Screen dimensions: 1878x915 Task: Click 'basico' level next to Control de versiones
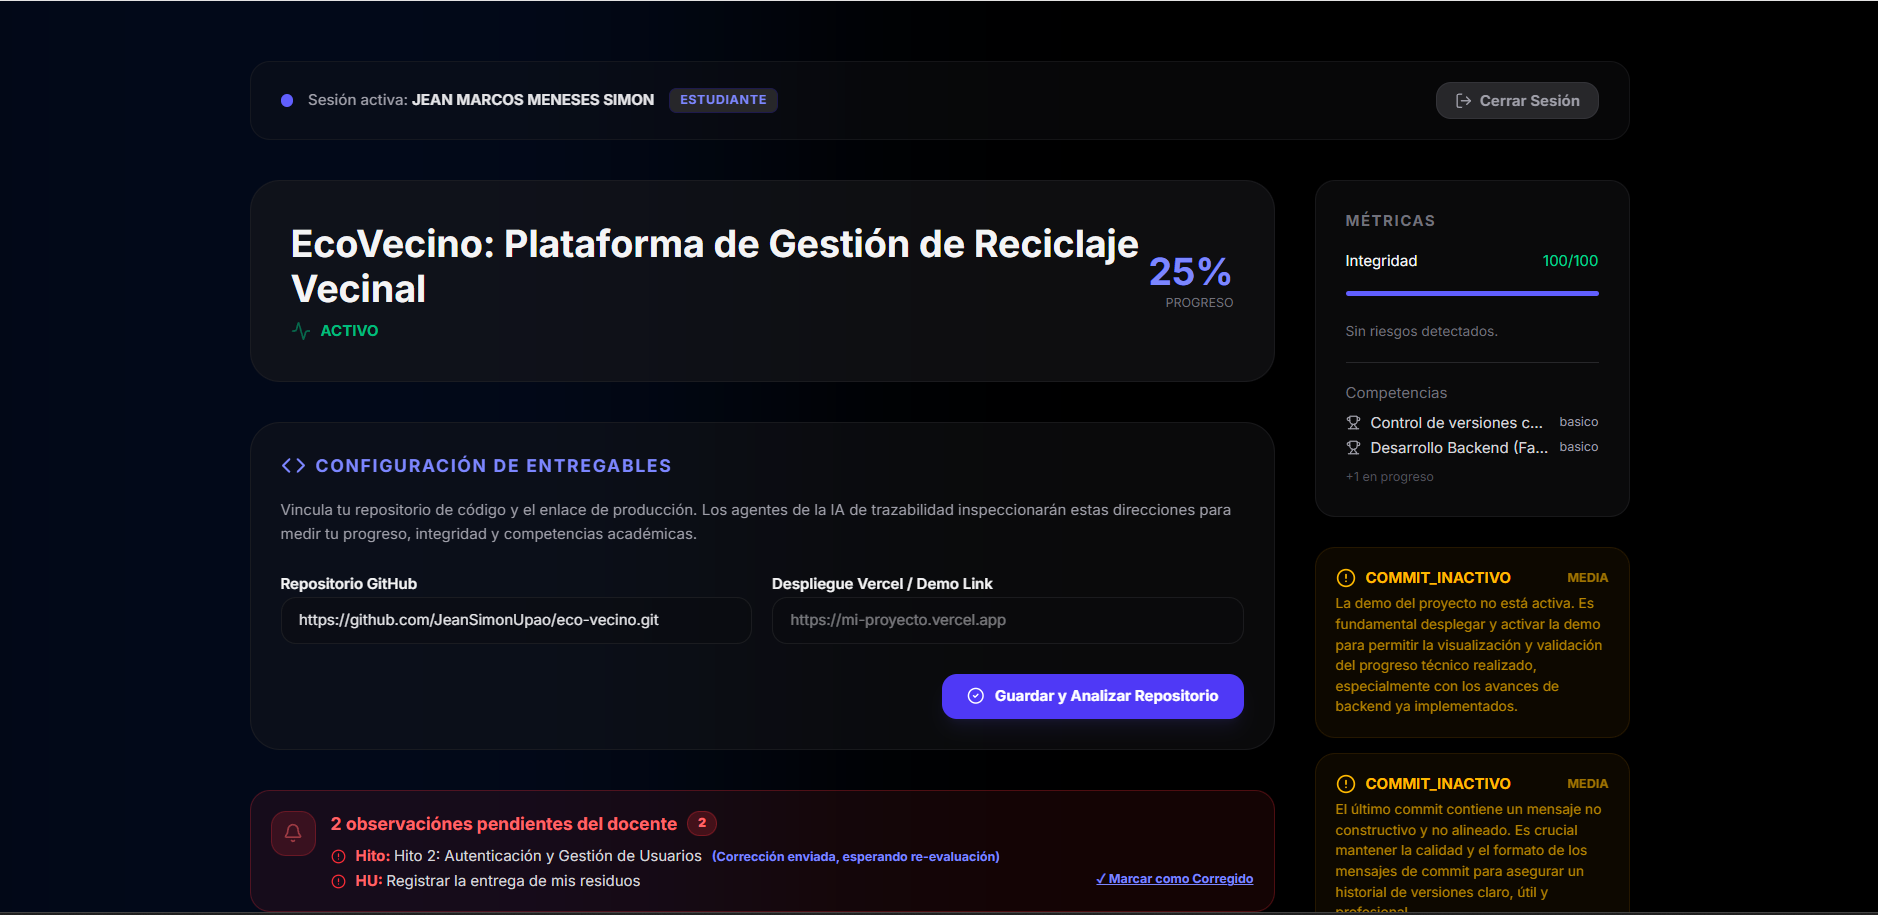point(1579,422)
